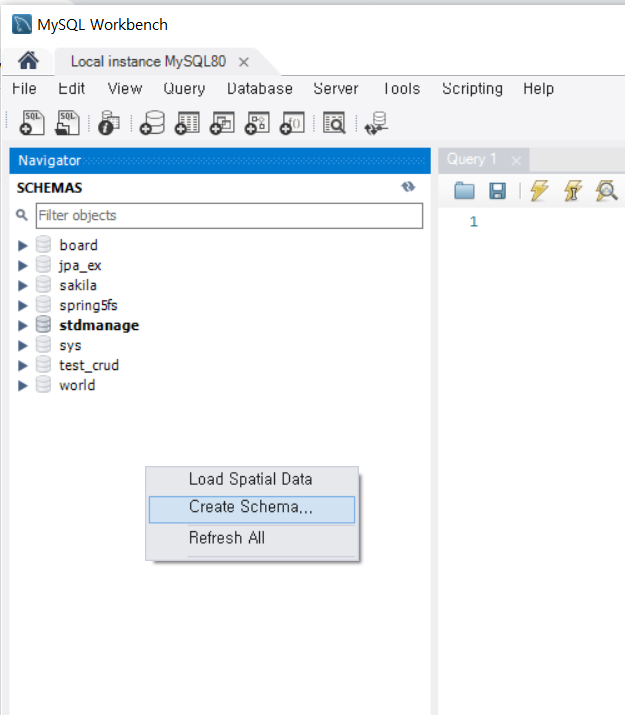Click the world schema database icon

click(x=43, y=384)
